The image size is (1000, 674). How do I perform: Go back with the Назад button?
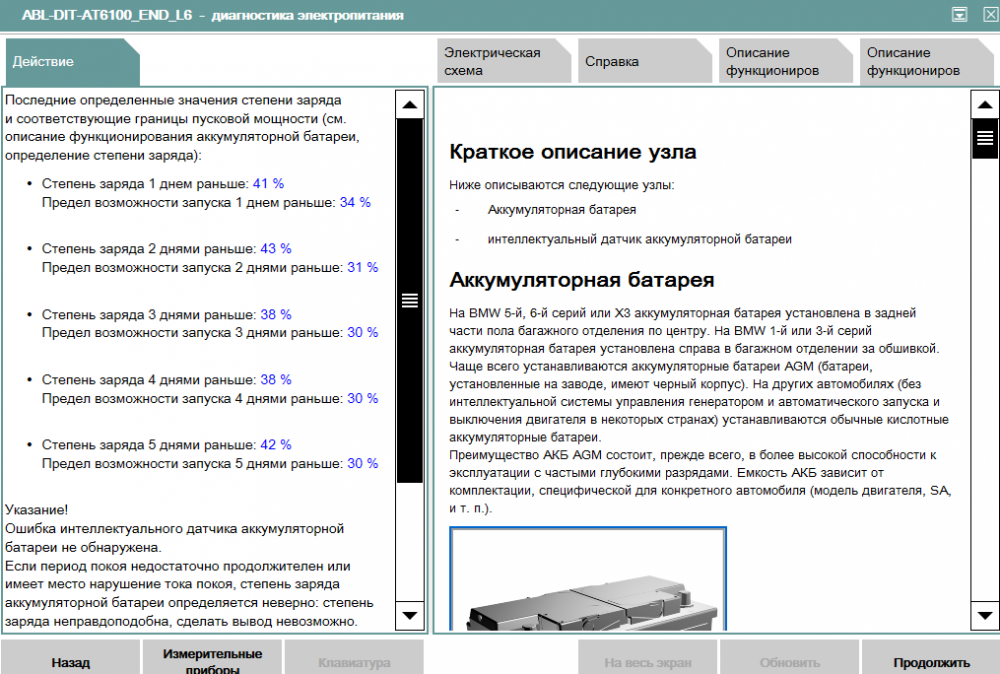[70, 661]
